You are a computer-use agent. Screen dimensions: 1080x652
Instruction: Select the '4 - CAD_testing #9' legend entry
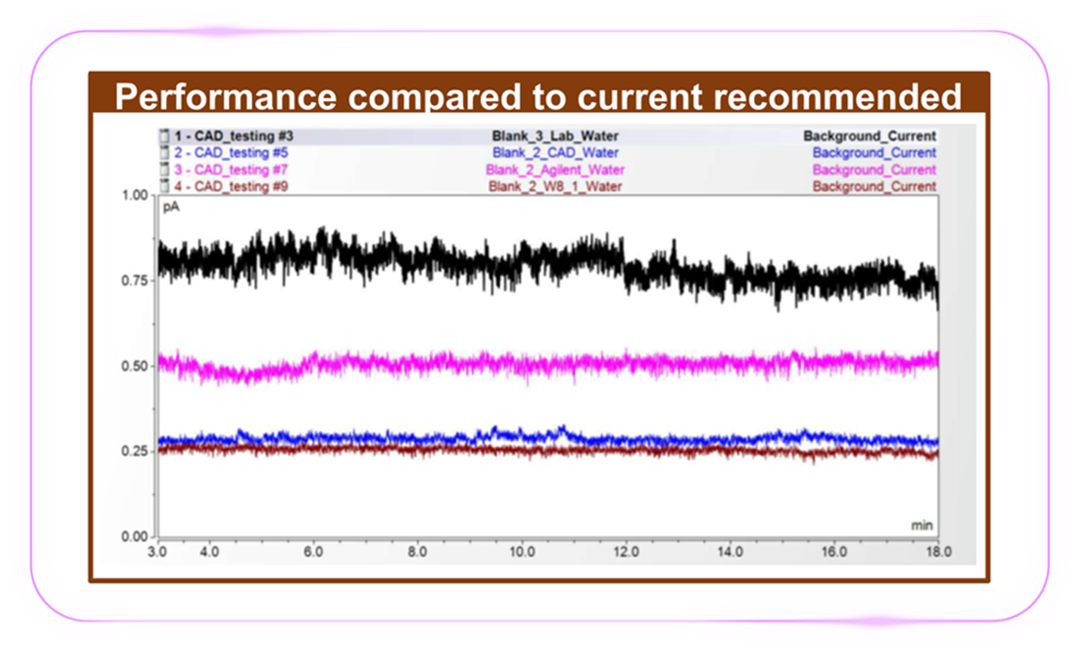click(234, 187)
